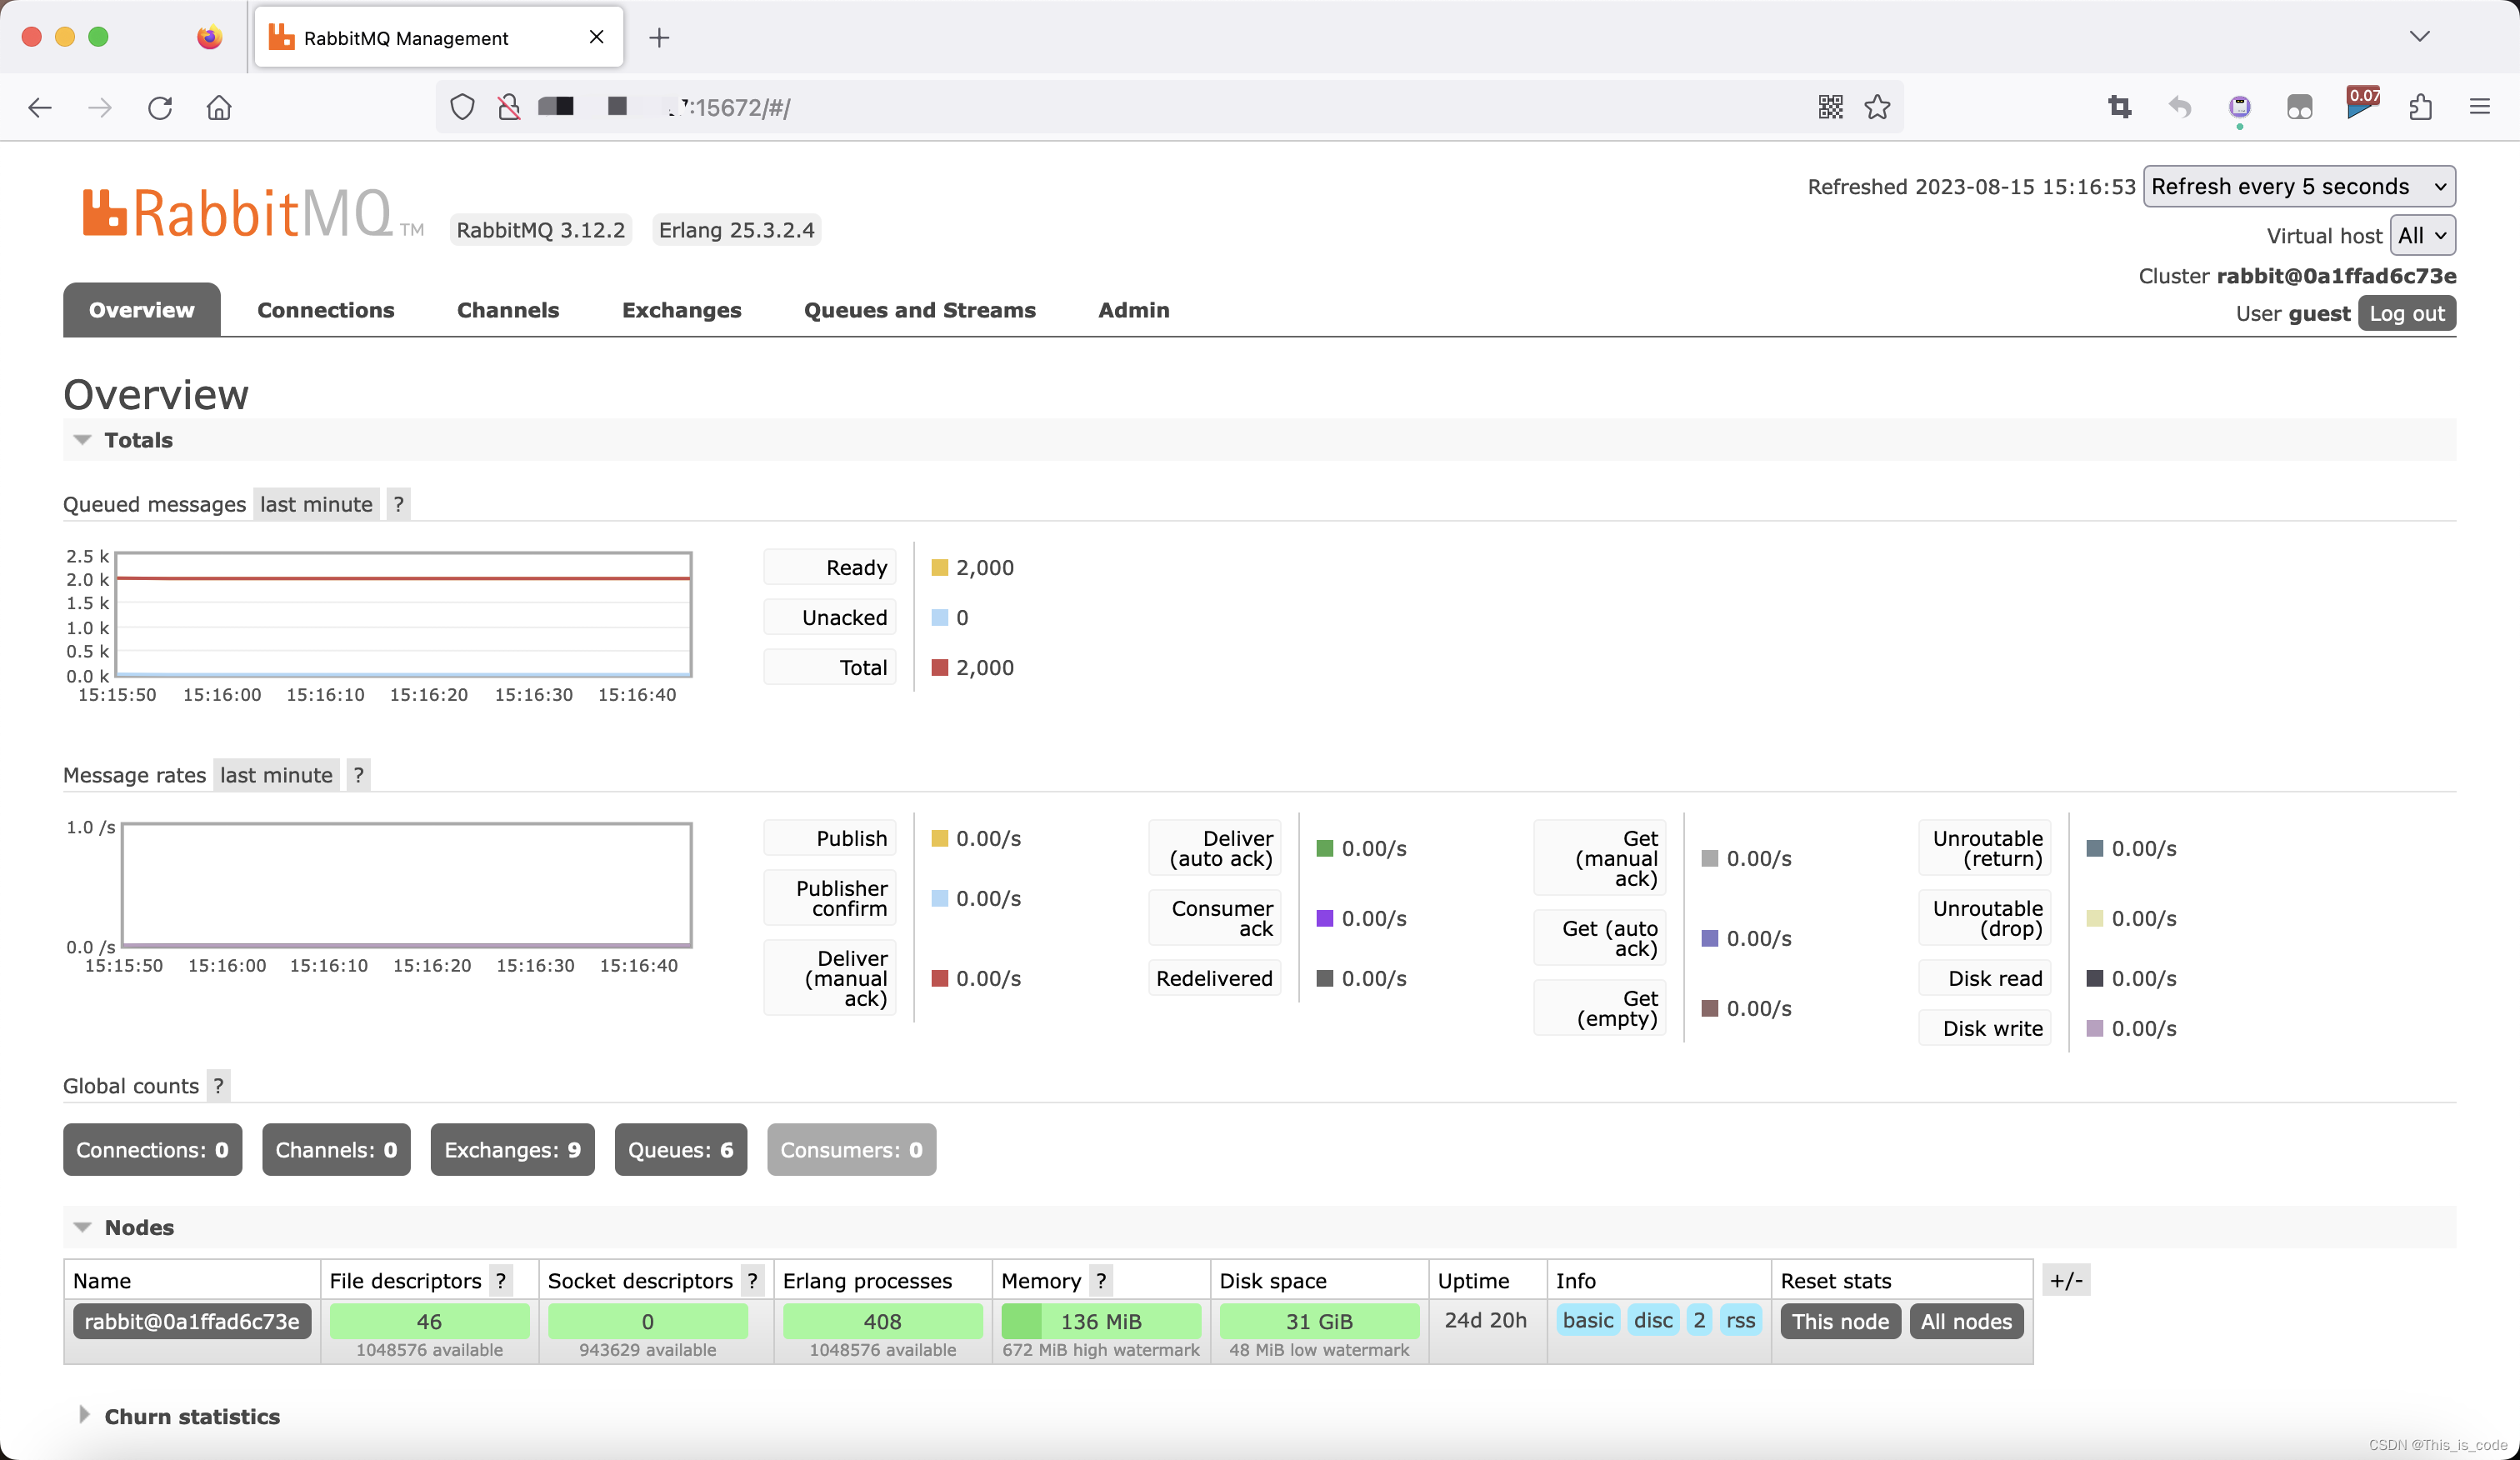Click the Firefox icon in tab bar
Image resolution: width=2520 pixels, height=1460 pixels.
click(x=209, y=37)
